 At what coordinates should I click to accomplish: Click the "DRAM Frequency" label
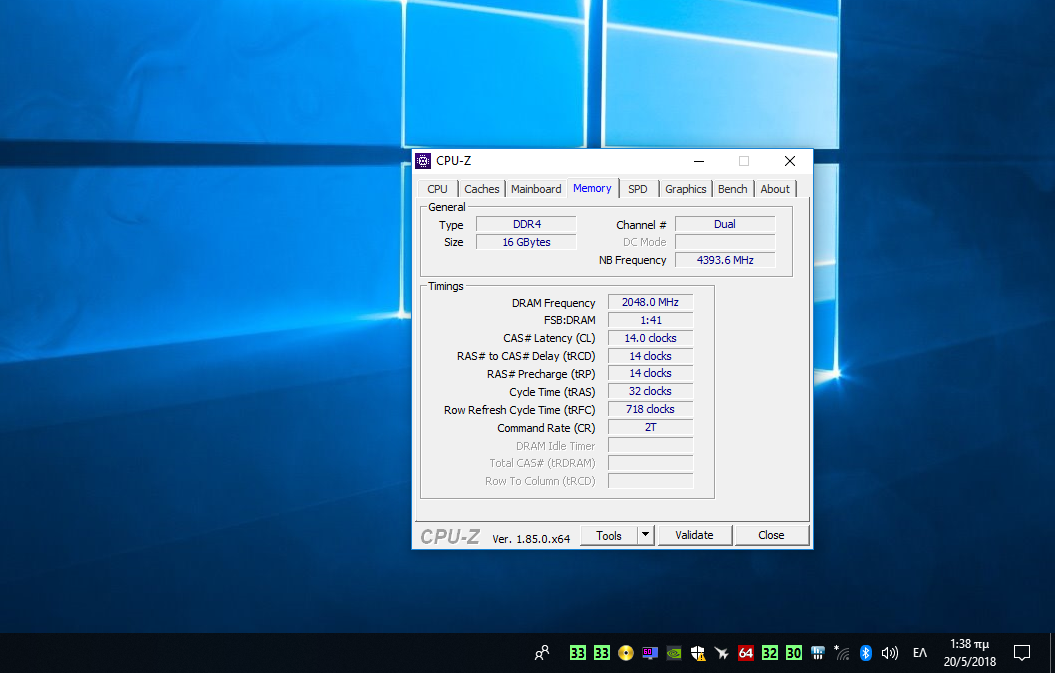[x=554, y=303]
